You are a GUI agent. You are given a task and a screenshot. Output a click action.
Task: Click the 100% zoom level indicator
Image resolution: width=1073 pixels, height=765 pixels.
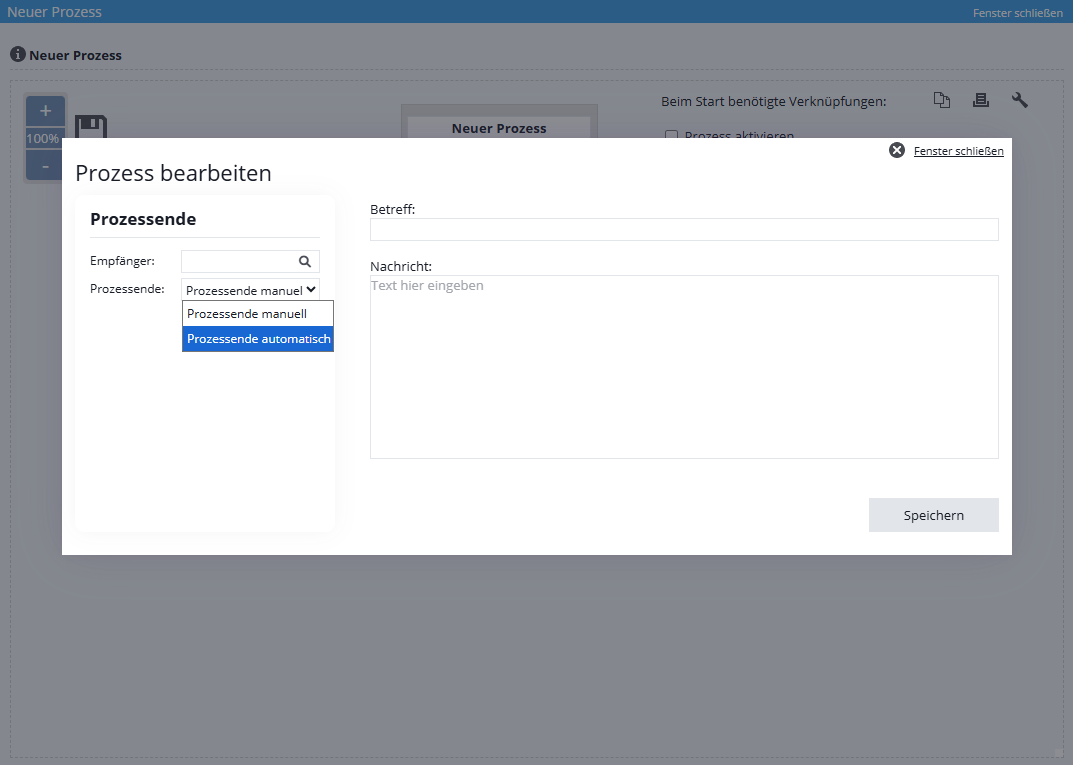(x=43, y=138)
